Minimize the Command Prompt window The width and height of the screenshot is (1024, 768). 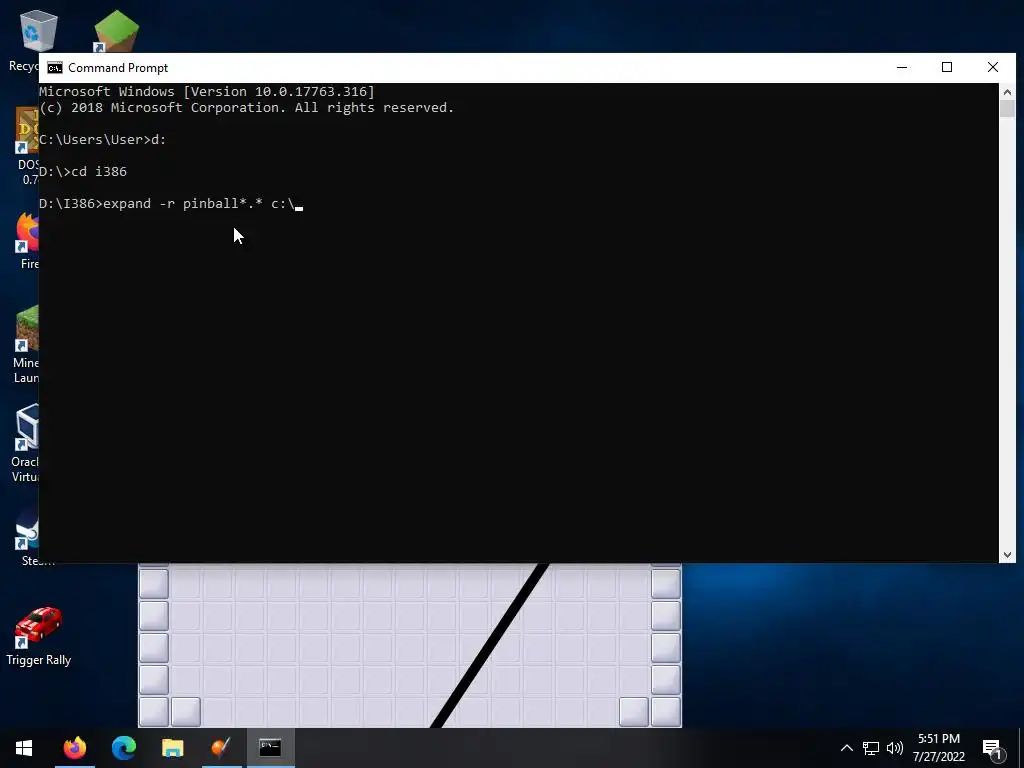902,67
